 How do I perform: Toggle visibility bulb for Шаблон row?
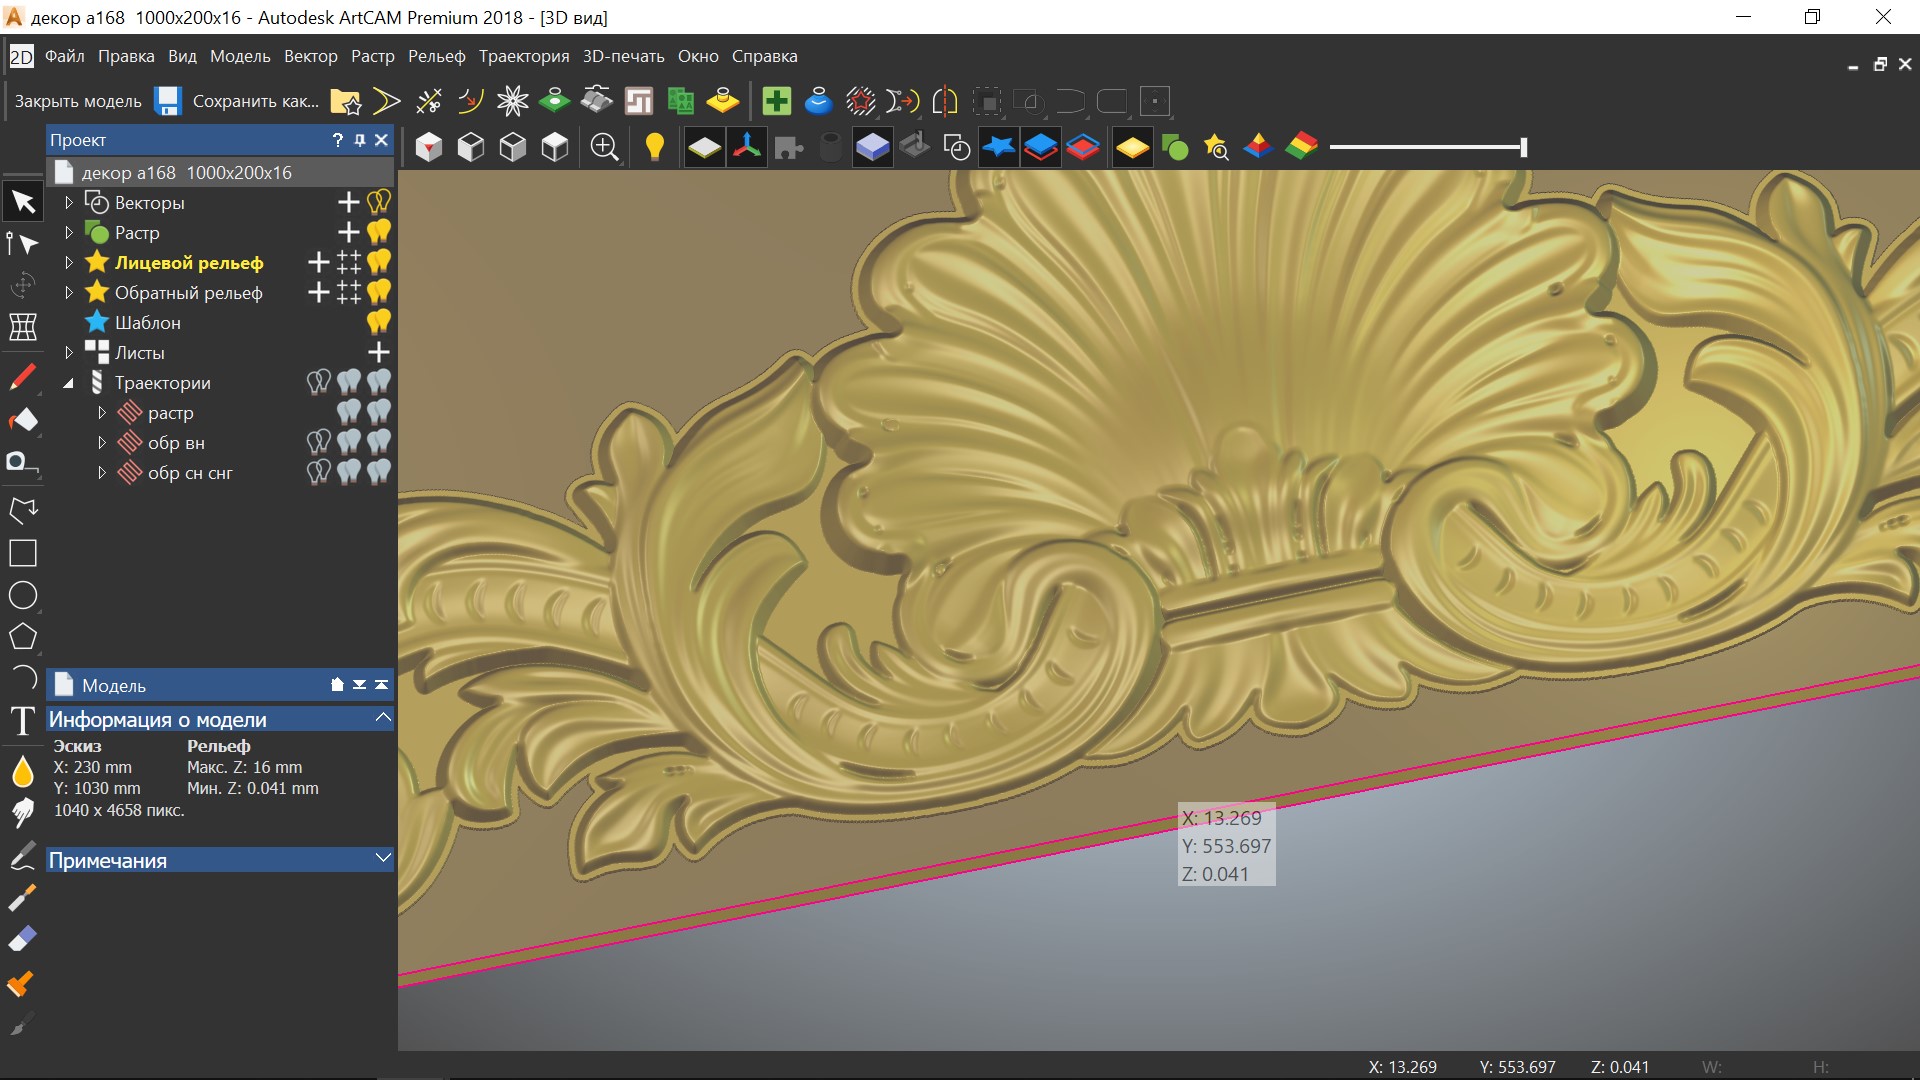pos(379,322)
